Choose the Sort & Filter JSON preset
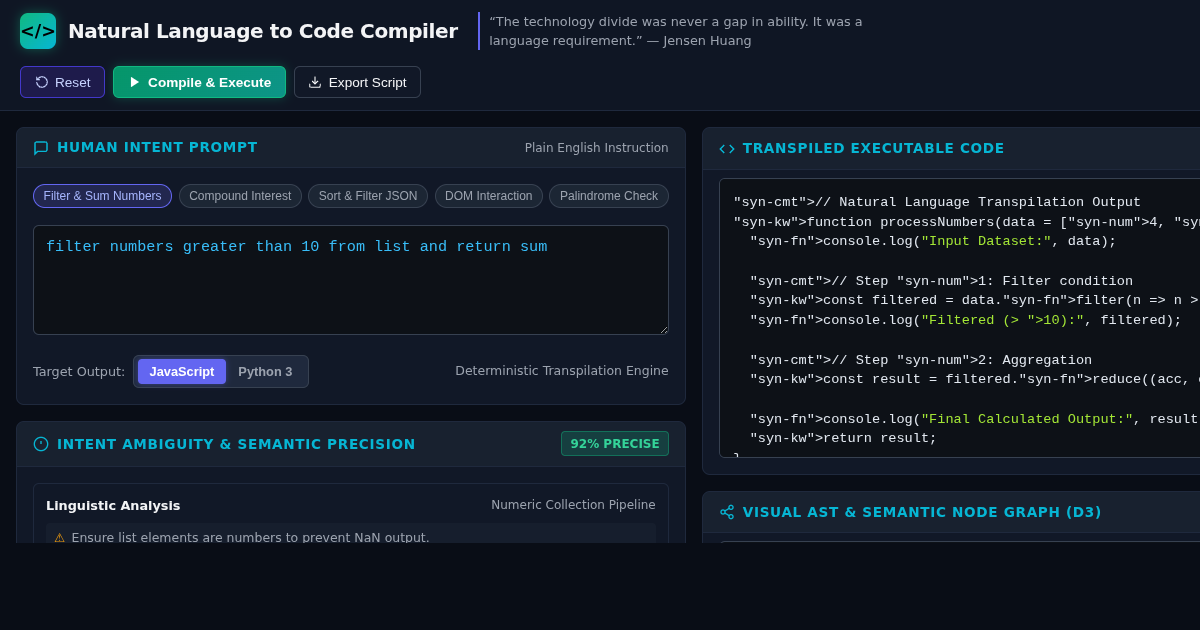Image resolution: width=1200 pixels, height=630 pixels. pos(368,196)
